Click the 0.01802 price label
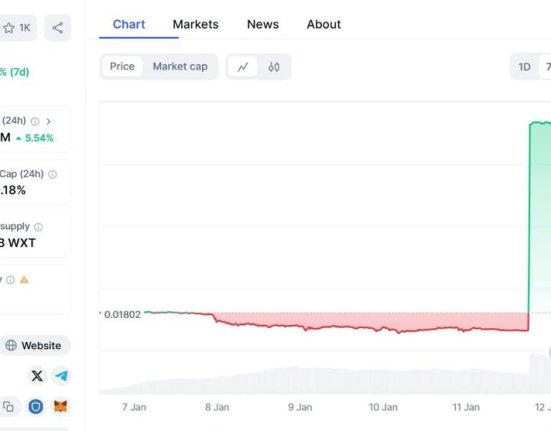The height and width of the screenshot is (431, 551). tap(122, 314)
